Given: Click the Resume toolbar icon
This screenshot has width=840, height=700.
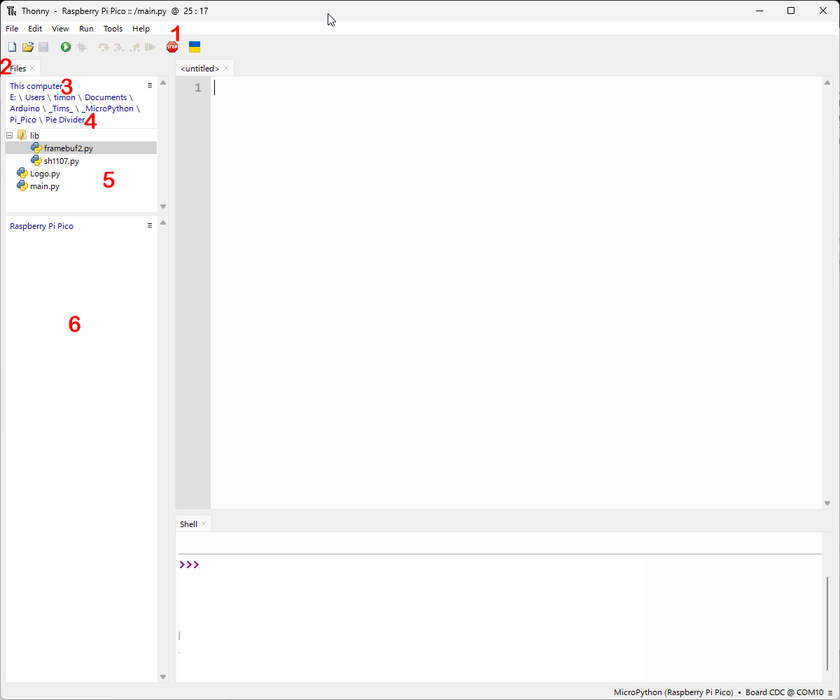Looking at the screenshot, I should (151, 47).
